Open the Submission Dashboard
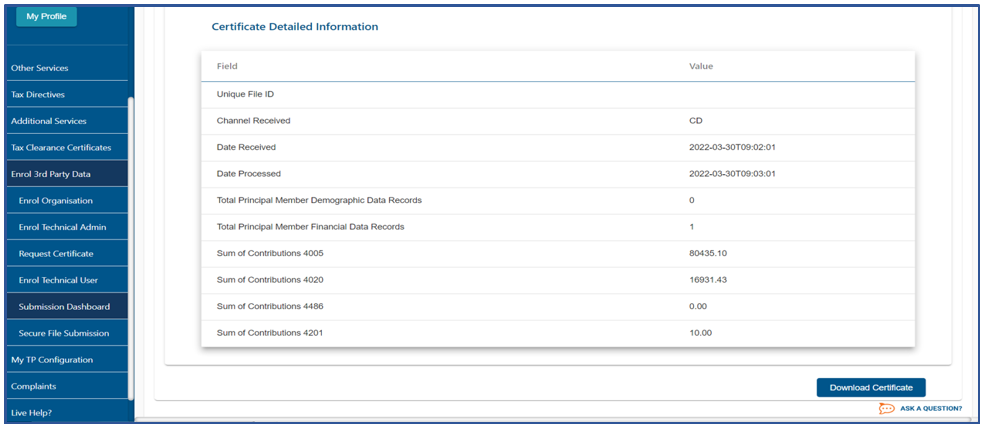The height and width of the screenshot is (430, 982). click(64, 307)
